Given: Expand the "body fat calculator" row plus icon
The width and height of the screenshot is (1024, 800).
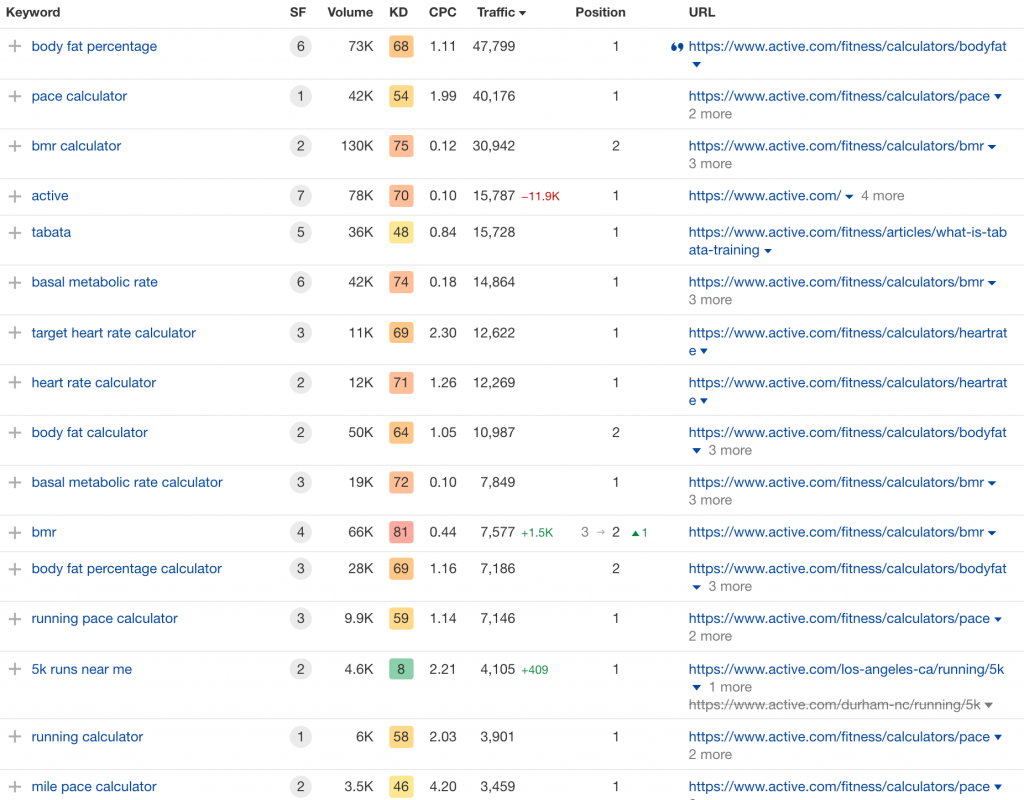Looking at the screenshot, I should click(x=14, y=432).
